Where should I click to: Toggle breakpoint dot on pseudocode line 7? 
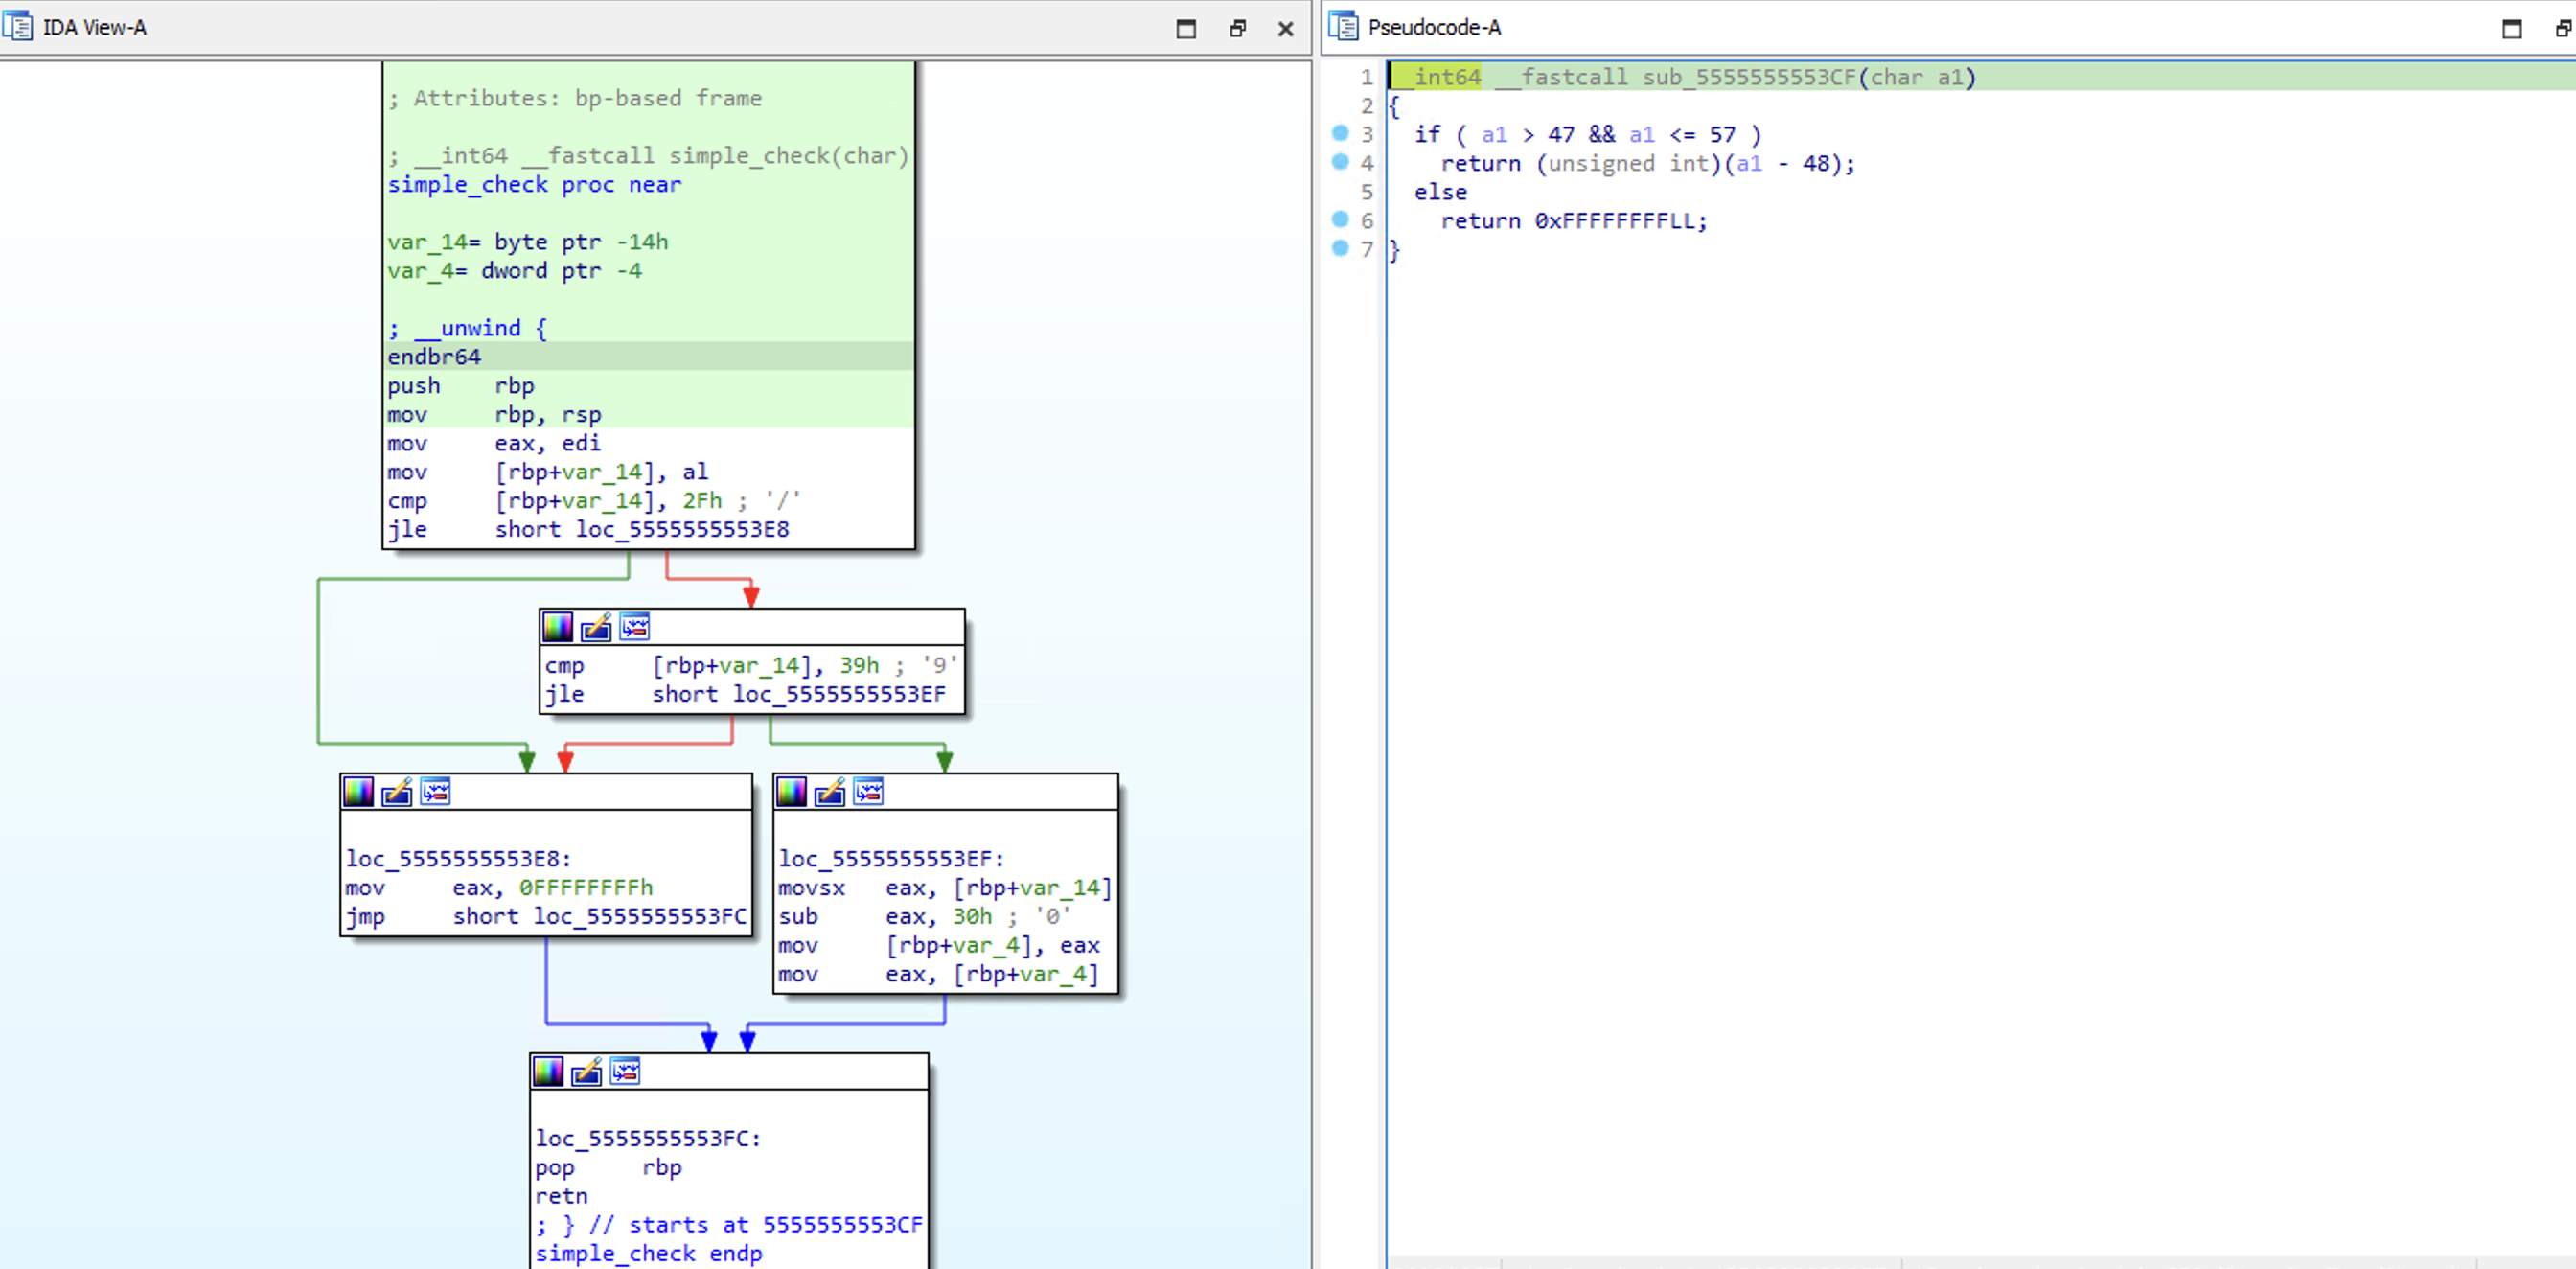coord(1341,248)
